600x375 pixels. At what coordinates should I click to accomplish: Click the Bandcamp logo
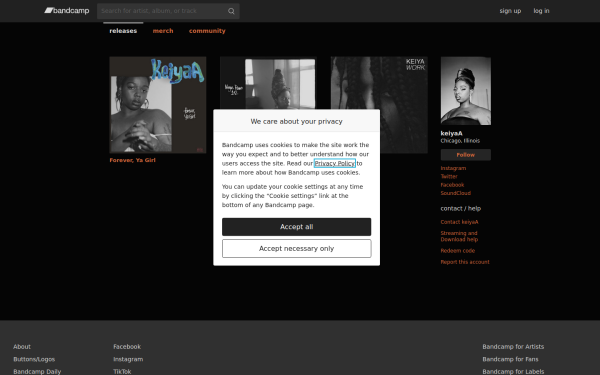(67, 11)
